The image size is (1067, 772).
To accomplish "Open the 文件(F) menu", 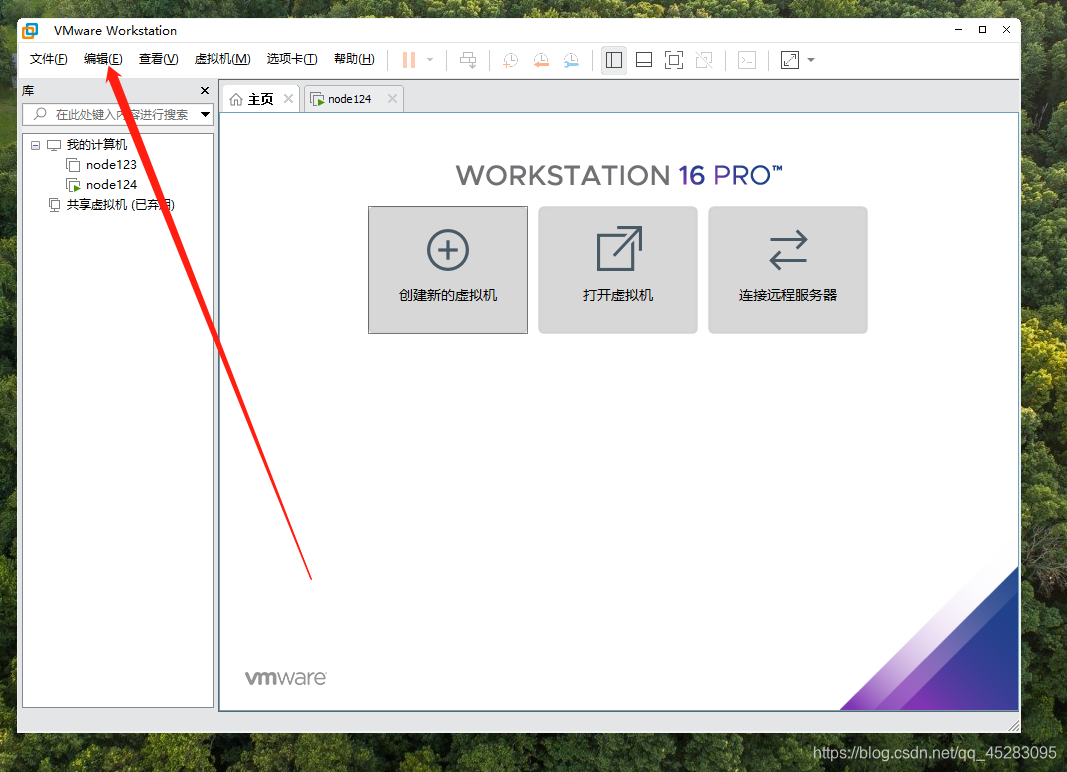I will (48, 59).
